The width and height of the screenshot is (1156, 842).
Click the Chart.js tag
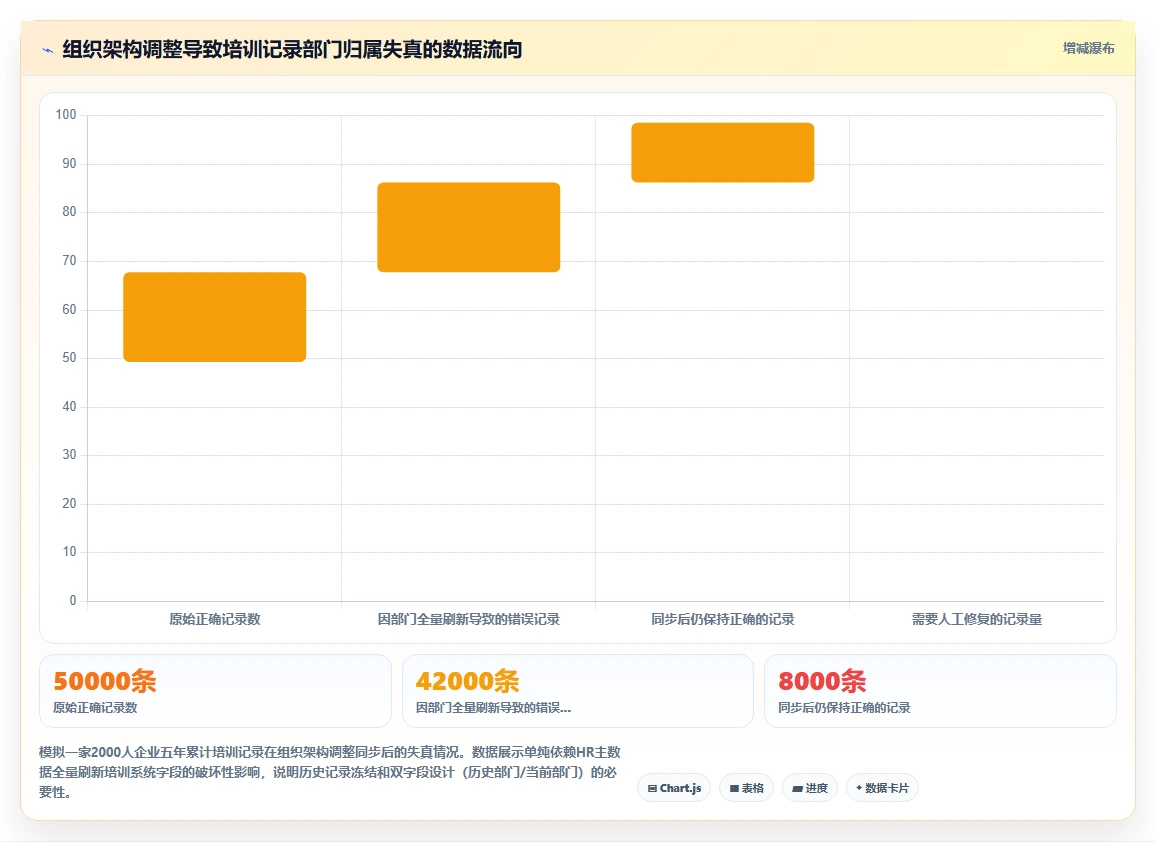coord(674,788)
